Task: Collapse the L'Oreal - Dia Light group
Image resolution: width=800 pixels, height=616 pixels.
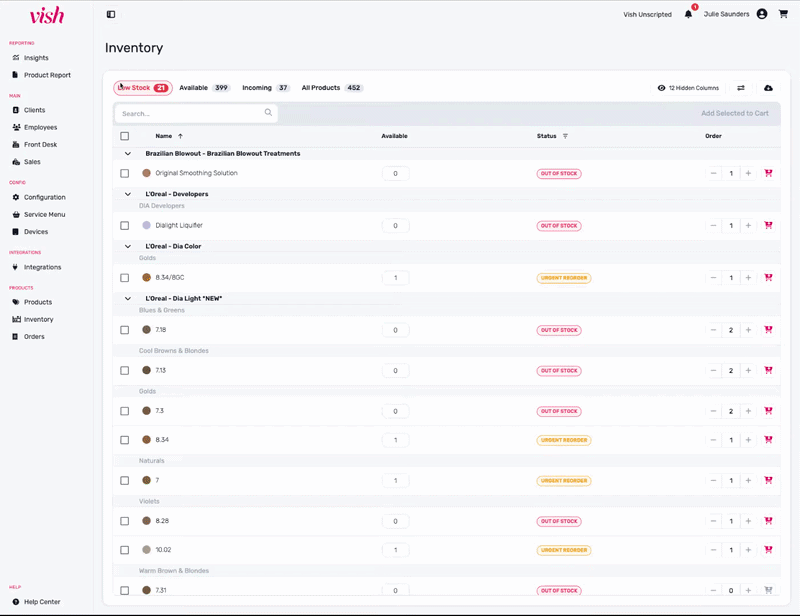Action: pyautogui.click(x=128, y=298)
